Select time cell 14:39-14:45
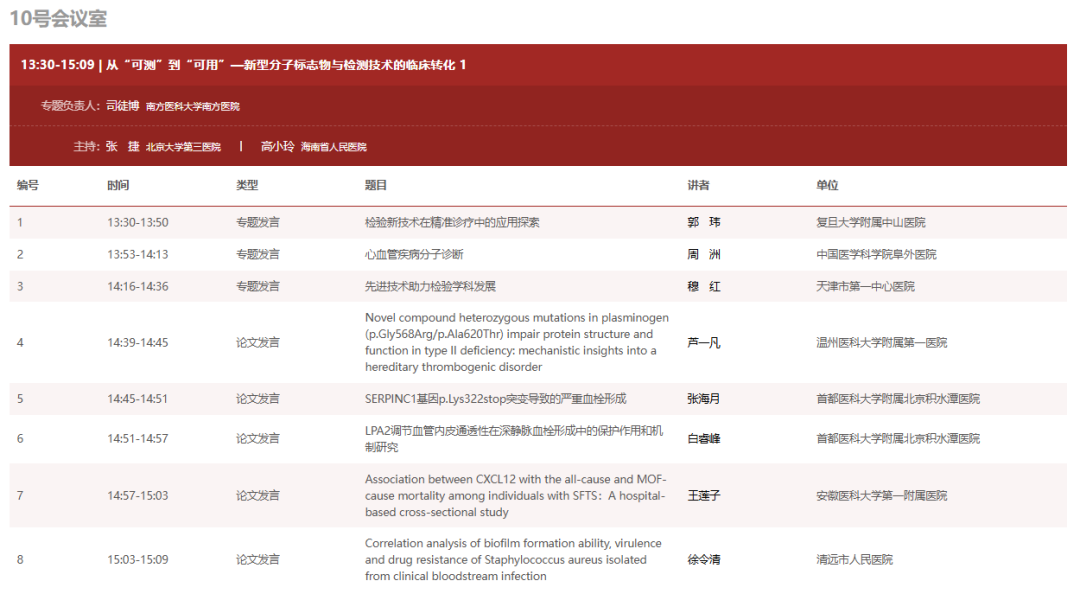Image resolution: width=1080 pixels, height=600 pixels. click(x=138, y=342)
